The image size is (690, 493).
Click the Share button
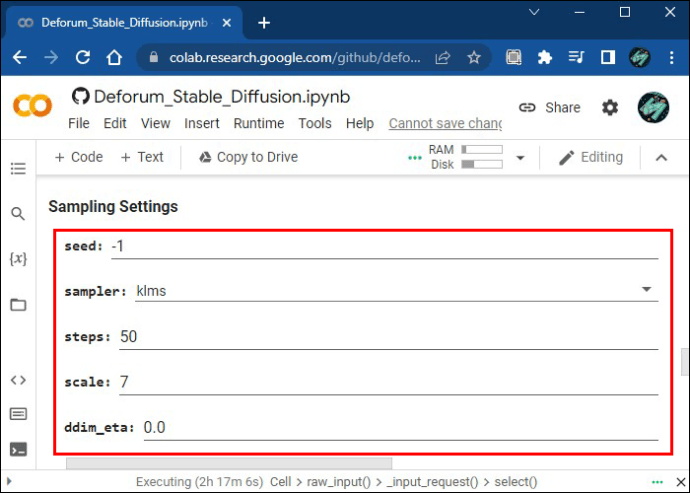pos(549,107)
